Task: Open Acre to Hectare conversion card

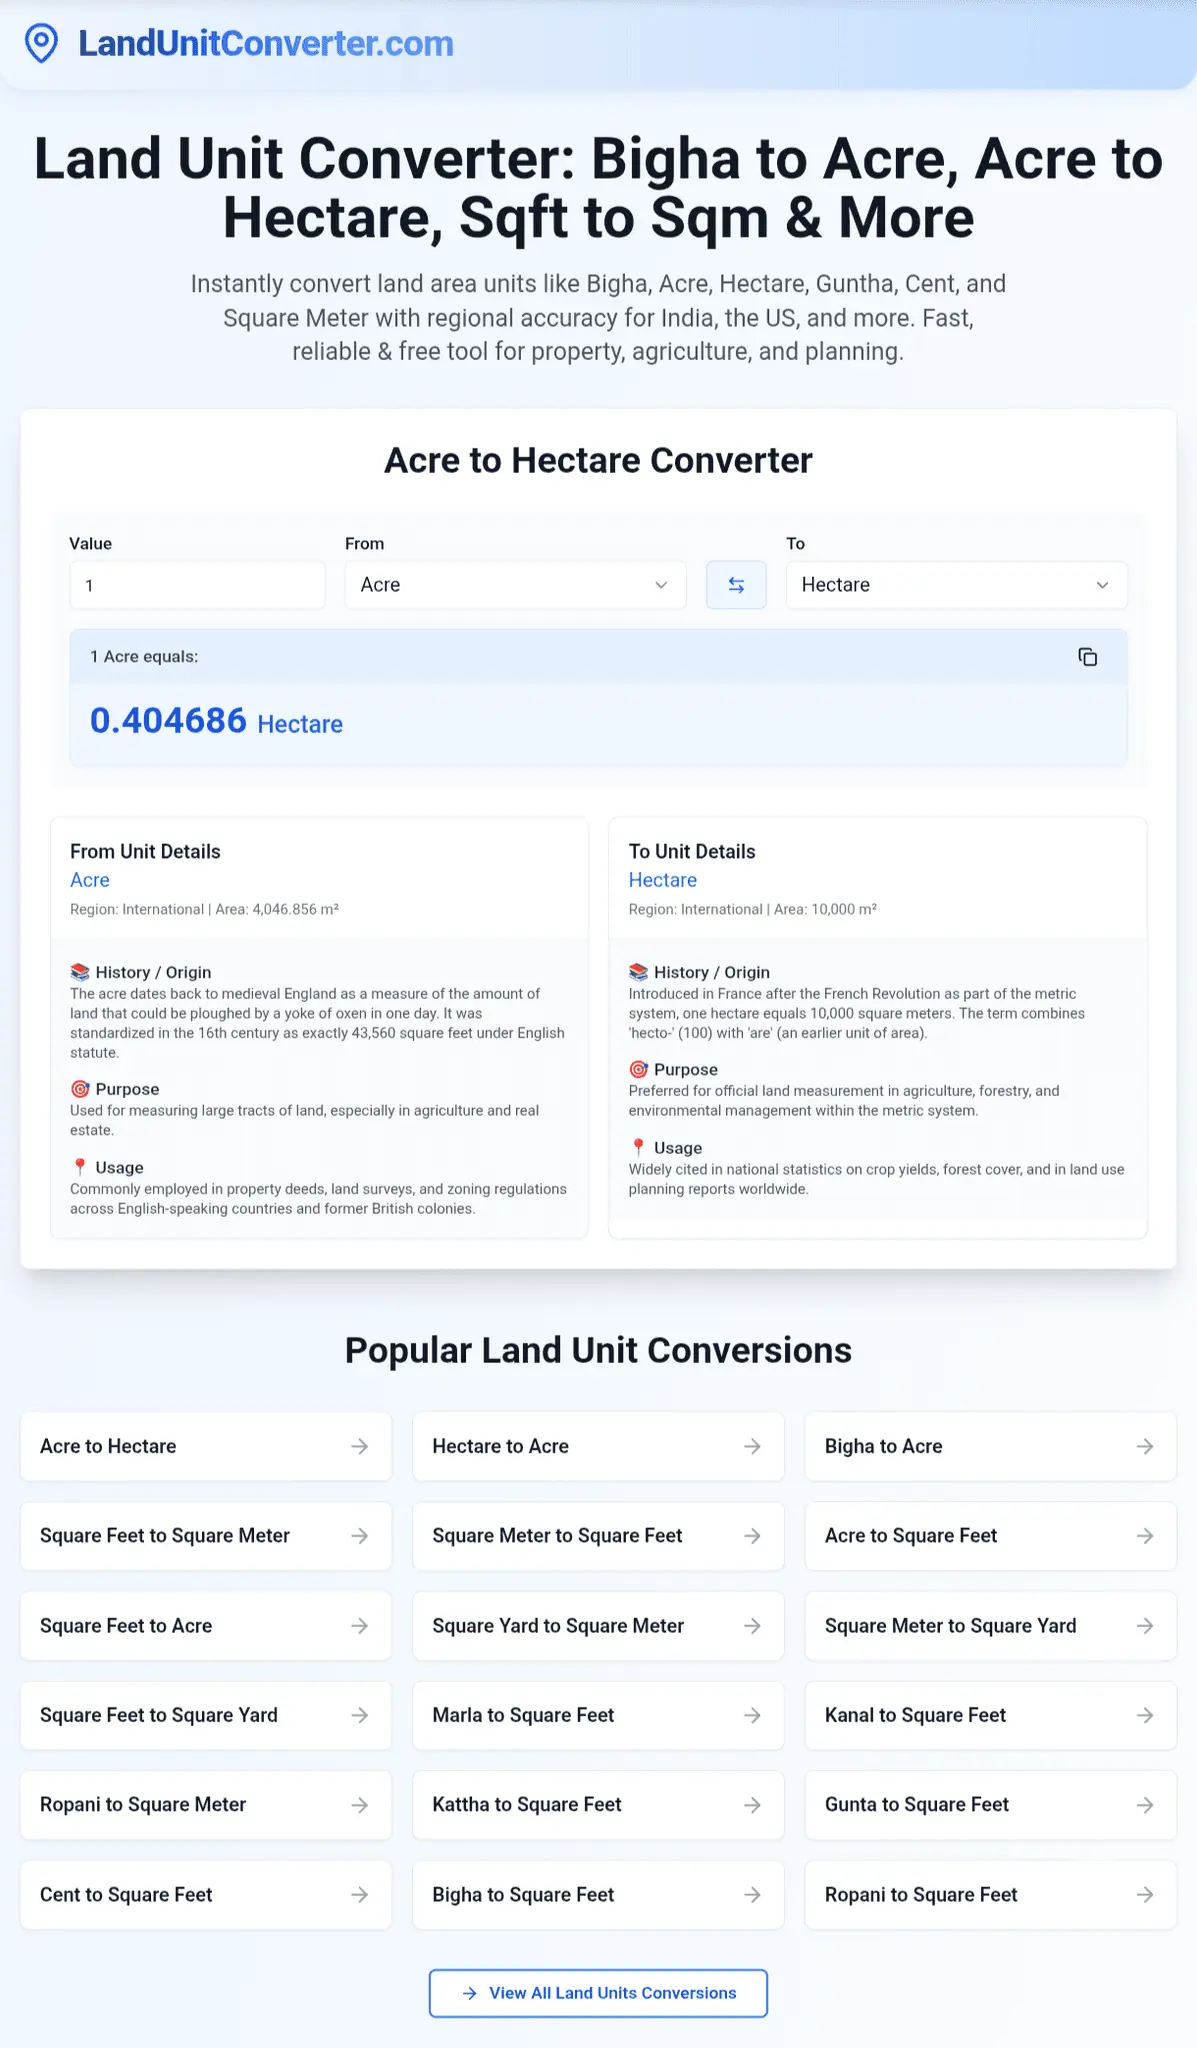Action: click(206, 1446)
